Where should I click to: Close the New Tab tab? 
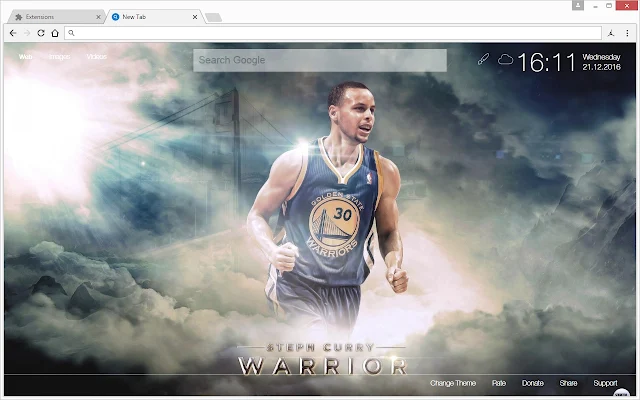[x=195, y=17]
